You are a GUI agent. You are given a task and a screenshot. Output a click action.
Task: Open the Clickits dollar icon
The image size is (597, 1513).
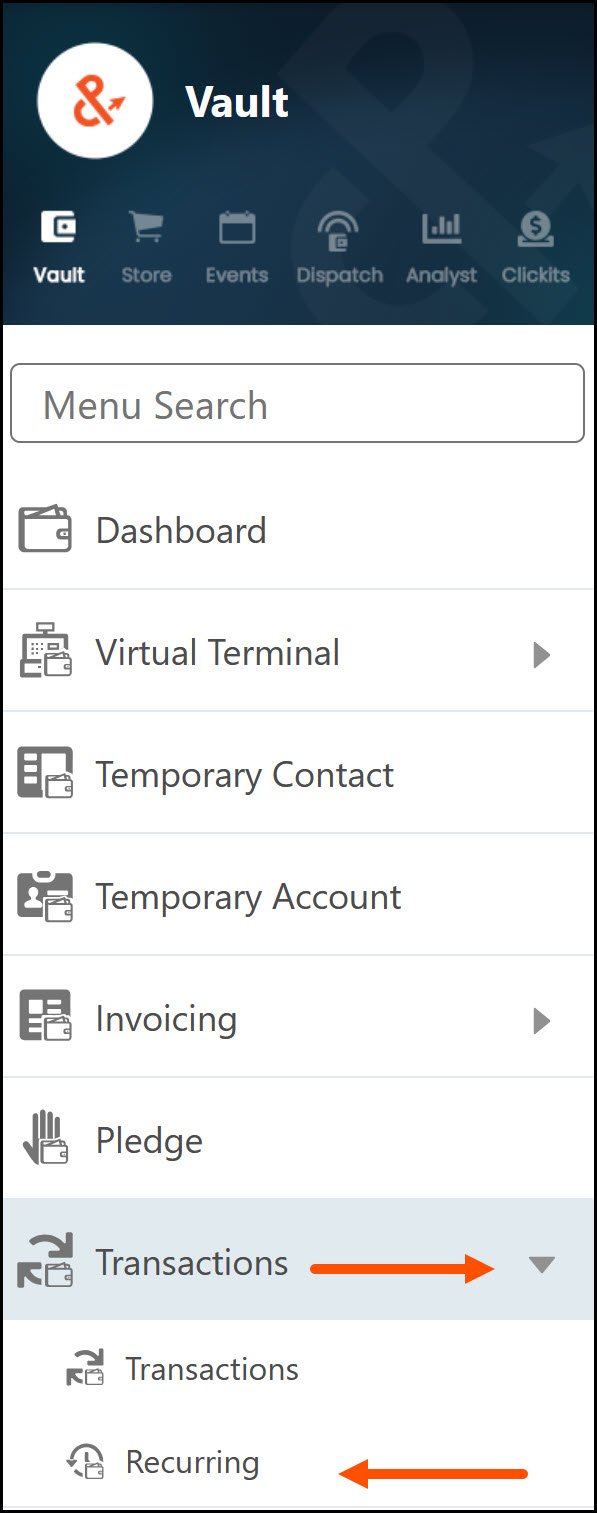(535, 229)
